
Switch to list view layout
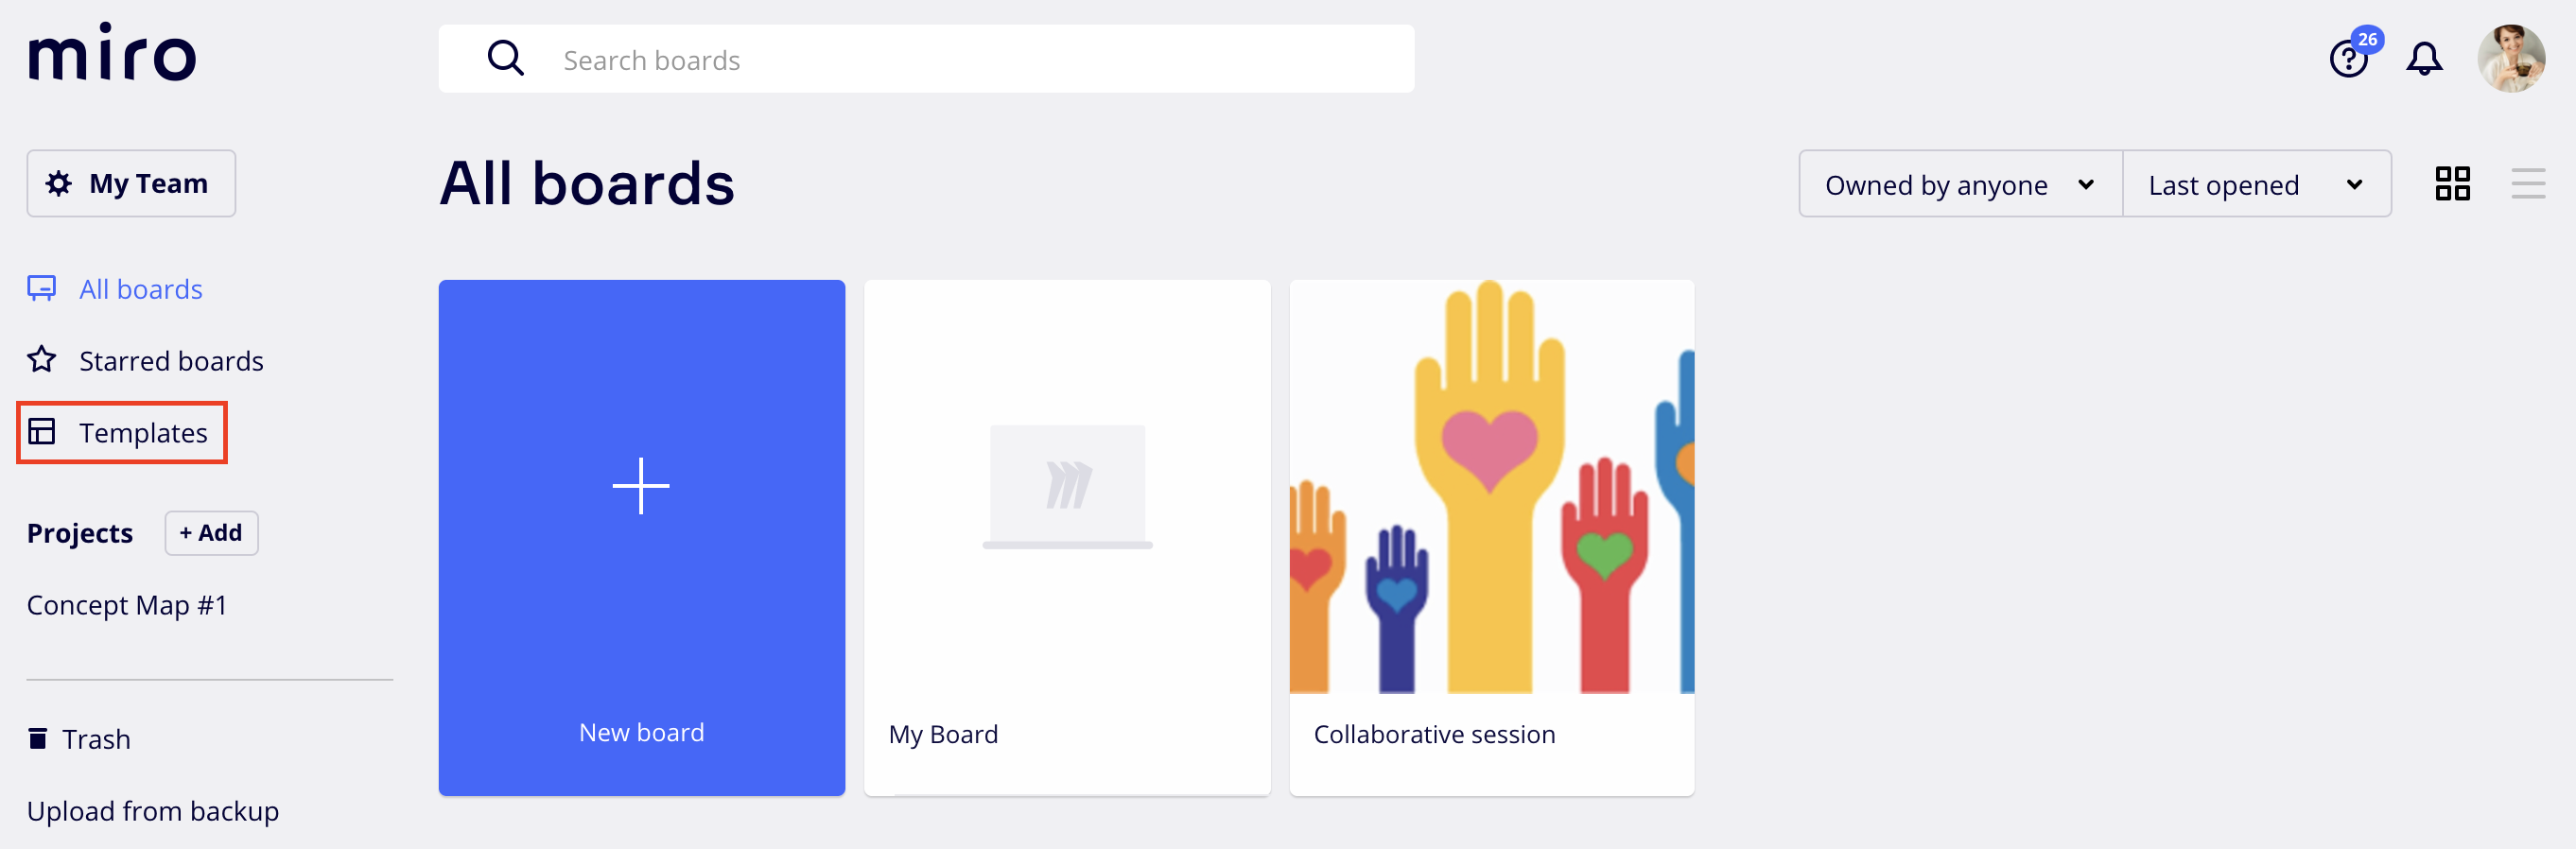point(2527,184)
